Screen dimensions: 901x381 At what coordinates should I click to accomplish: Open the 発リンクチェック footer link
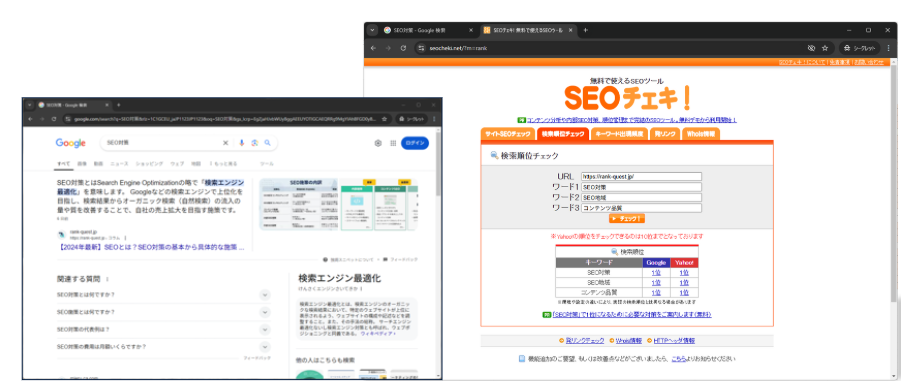coord(584,340)
